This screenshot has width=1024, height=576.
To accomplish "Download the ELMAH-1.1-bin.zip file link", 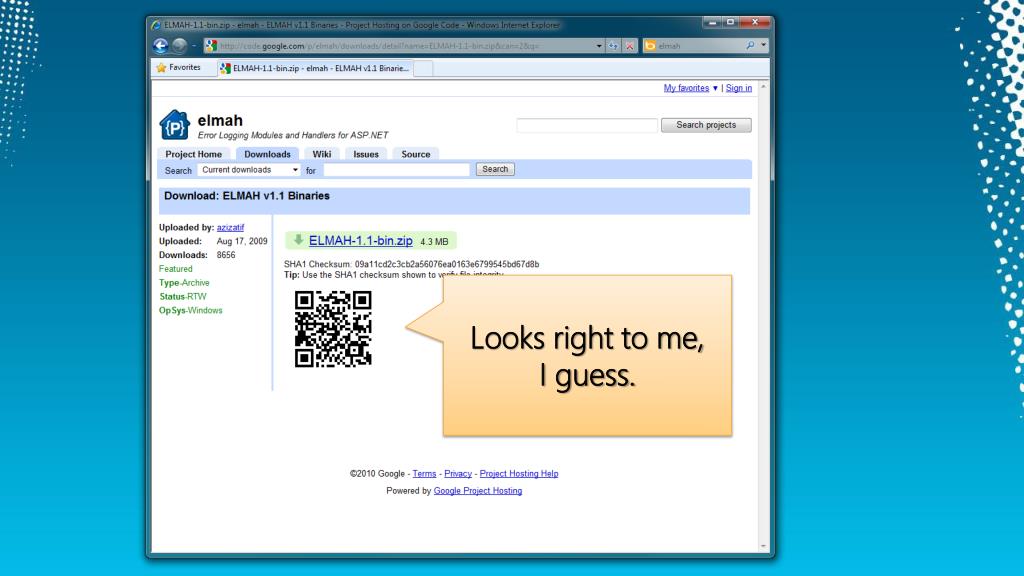I will [360, 240].
